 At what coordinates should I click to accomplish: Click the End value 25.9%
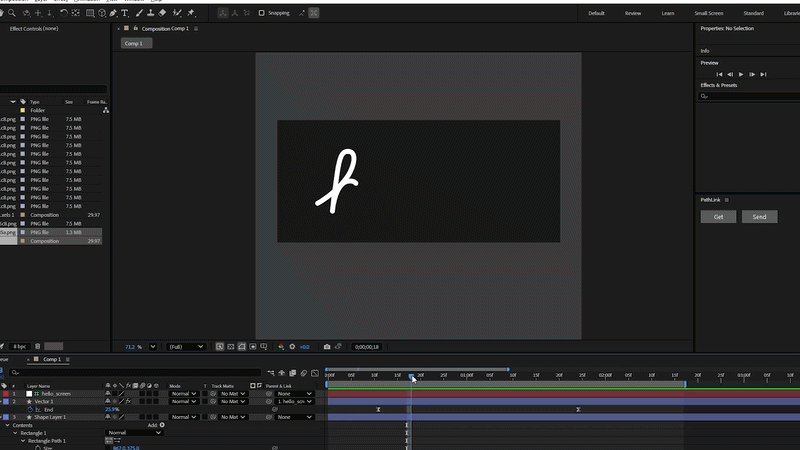[112, 410]
